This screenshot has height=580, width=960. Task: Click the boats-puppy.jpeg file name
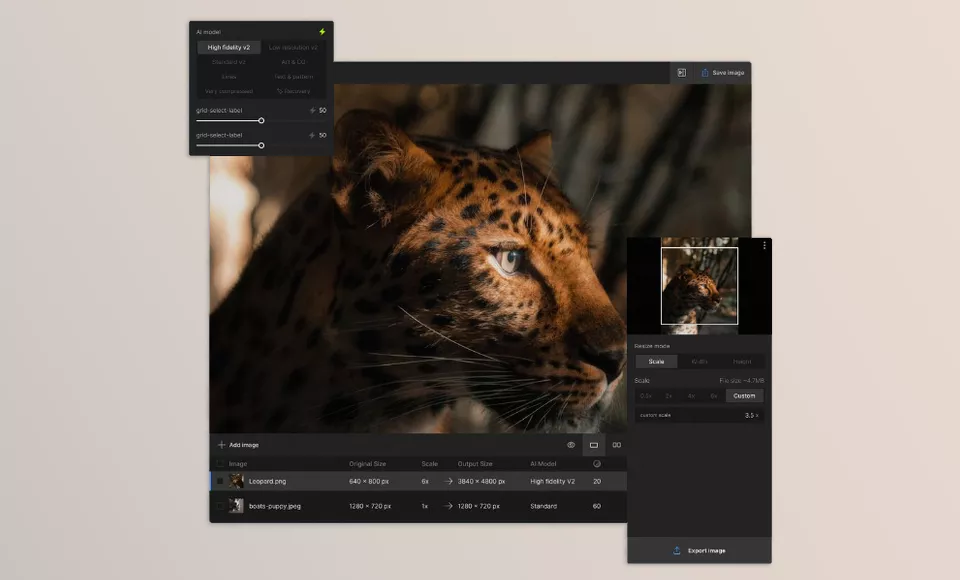275,506
